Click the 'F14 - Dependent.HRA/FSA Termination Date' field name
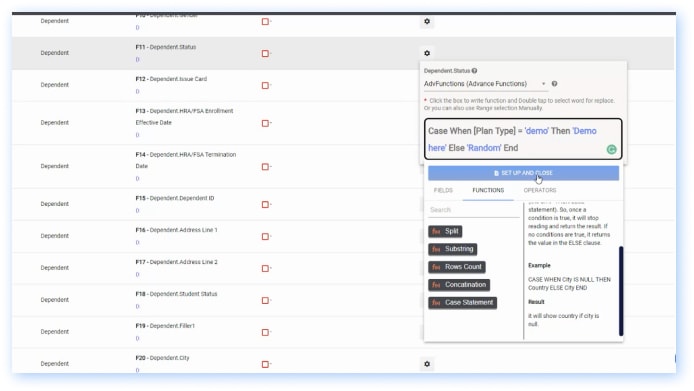 [185, 160]
